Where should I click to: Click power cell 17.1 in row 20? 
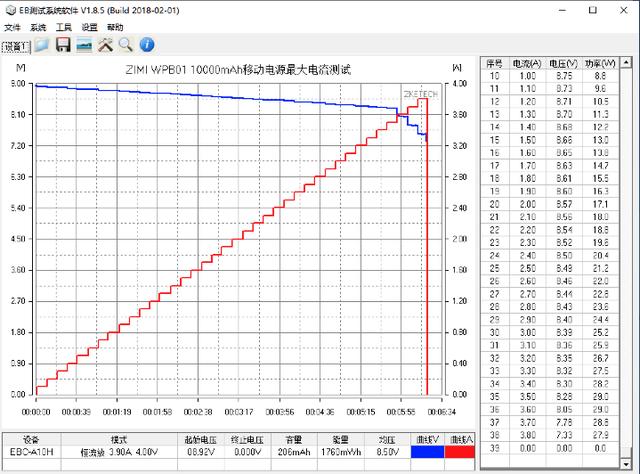coord(600,204)
